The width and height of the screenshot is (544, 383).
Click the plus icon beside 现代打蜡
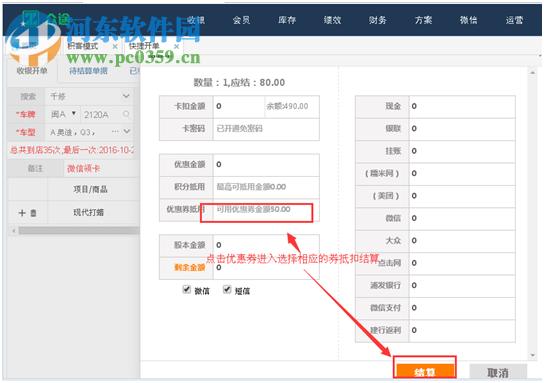point(22,213)
